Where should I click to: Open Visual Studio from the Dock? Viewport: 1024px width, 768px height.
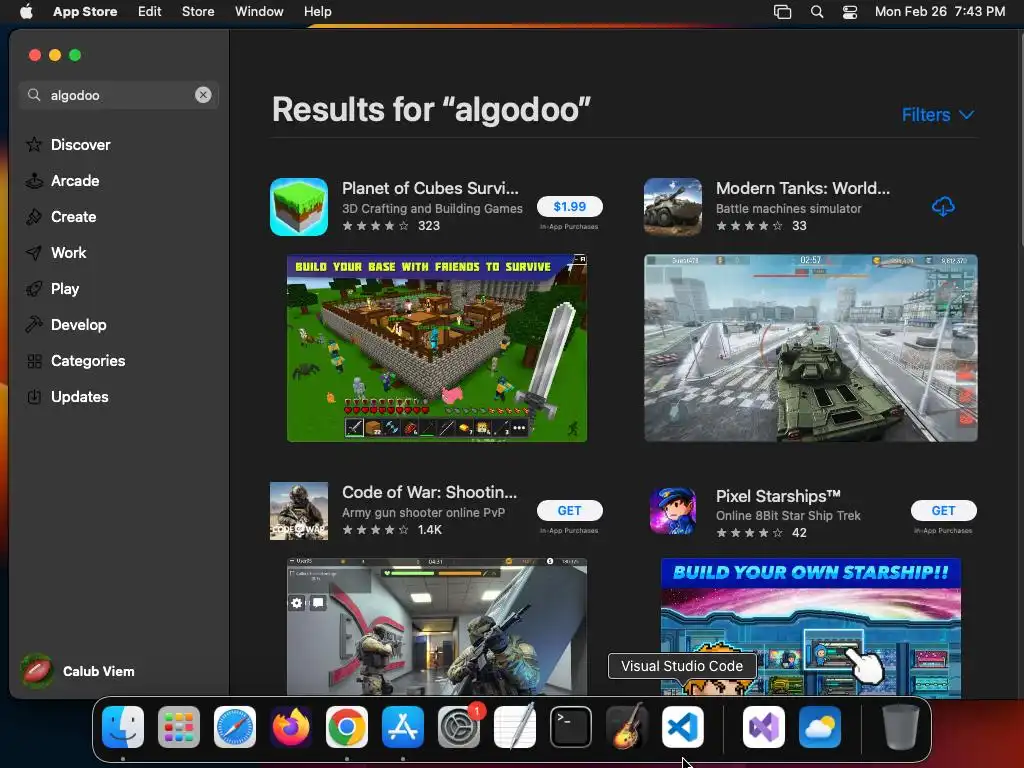(763, 727)
